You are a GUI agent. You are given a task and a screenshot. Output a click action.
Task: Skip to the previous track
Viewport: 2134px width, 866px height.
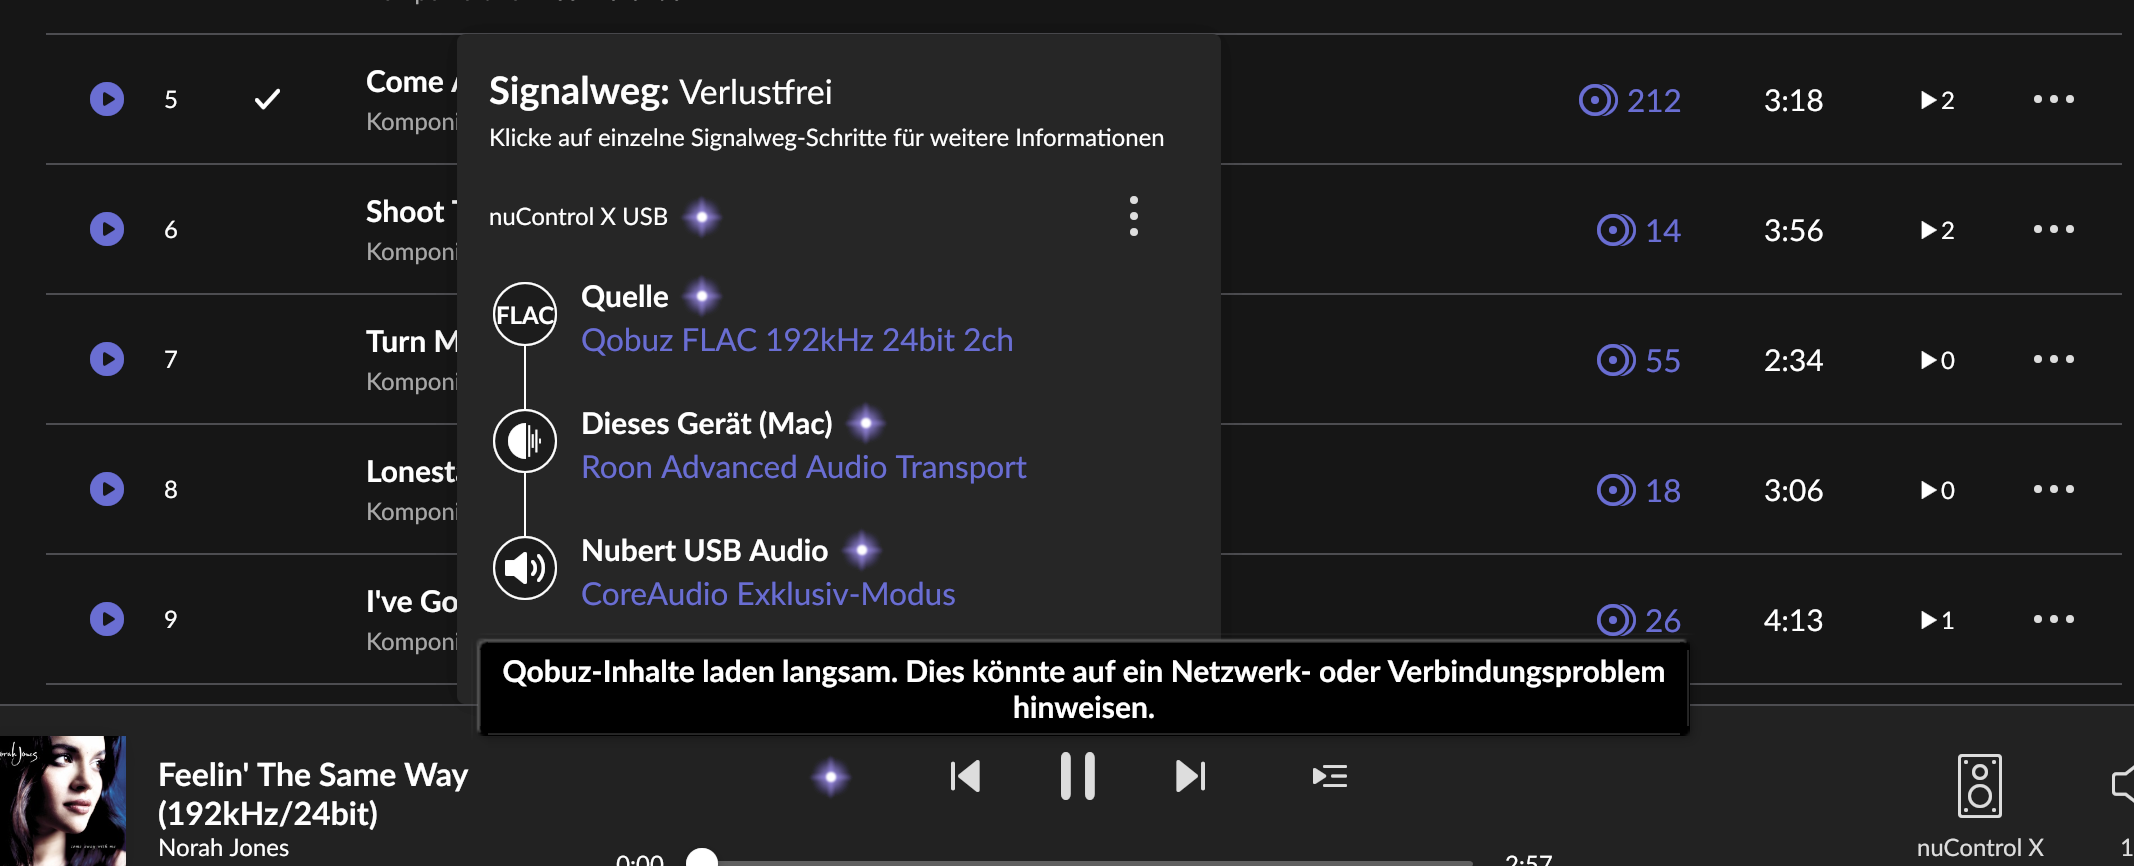[x=965, y=776]
